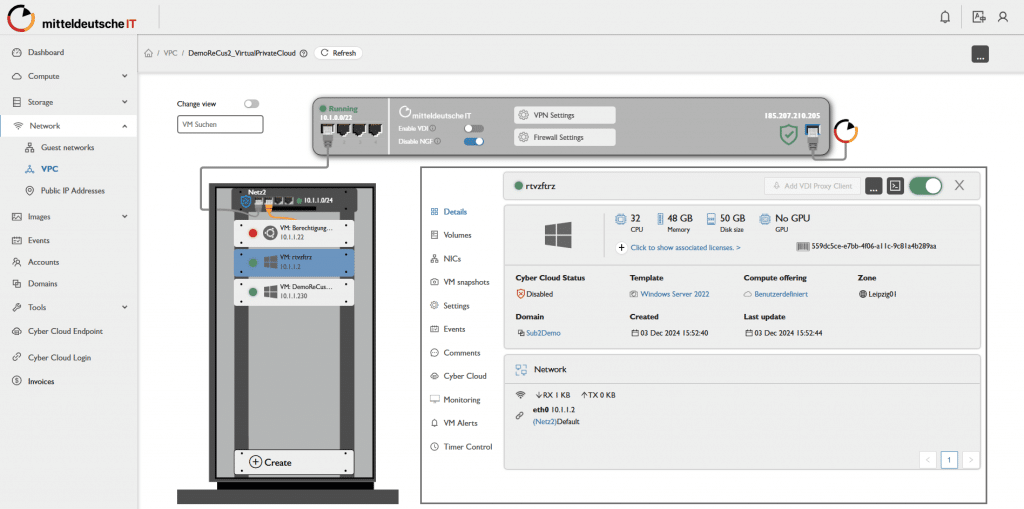Switch to the VM snapshots tab
The image size is (1024, 509).
(466, 282)
